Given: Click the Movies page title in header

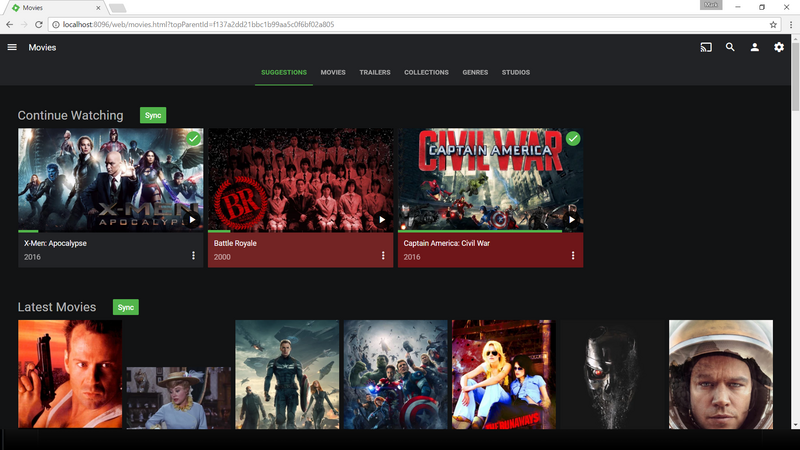Looking at the screenshot, I should [x=42, y=47].
